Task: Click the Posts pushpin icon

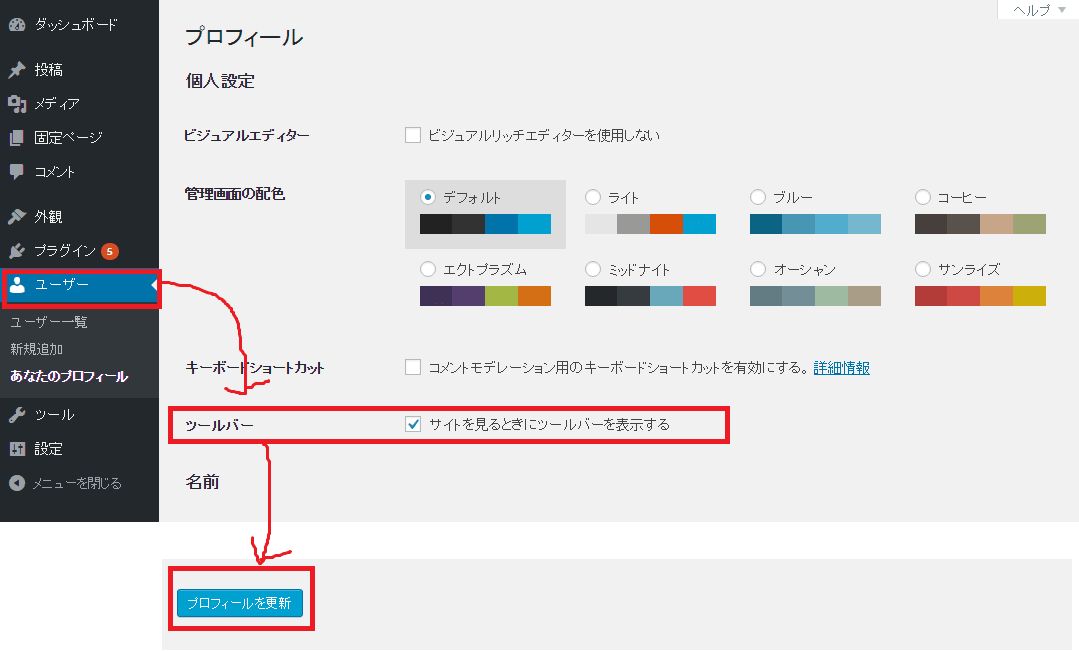Action: (x=17, y=70)
